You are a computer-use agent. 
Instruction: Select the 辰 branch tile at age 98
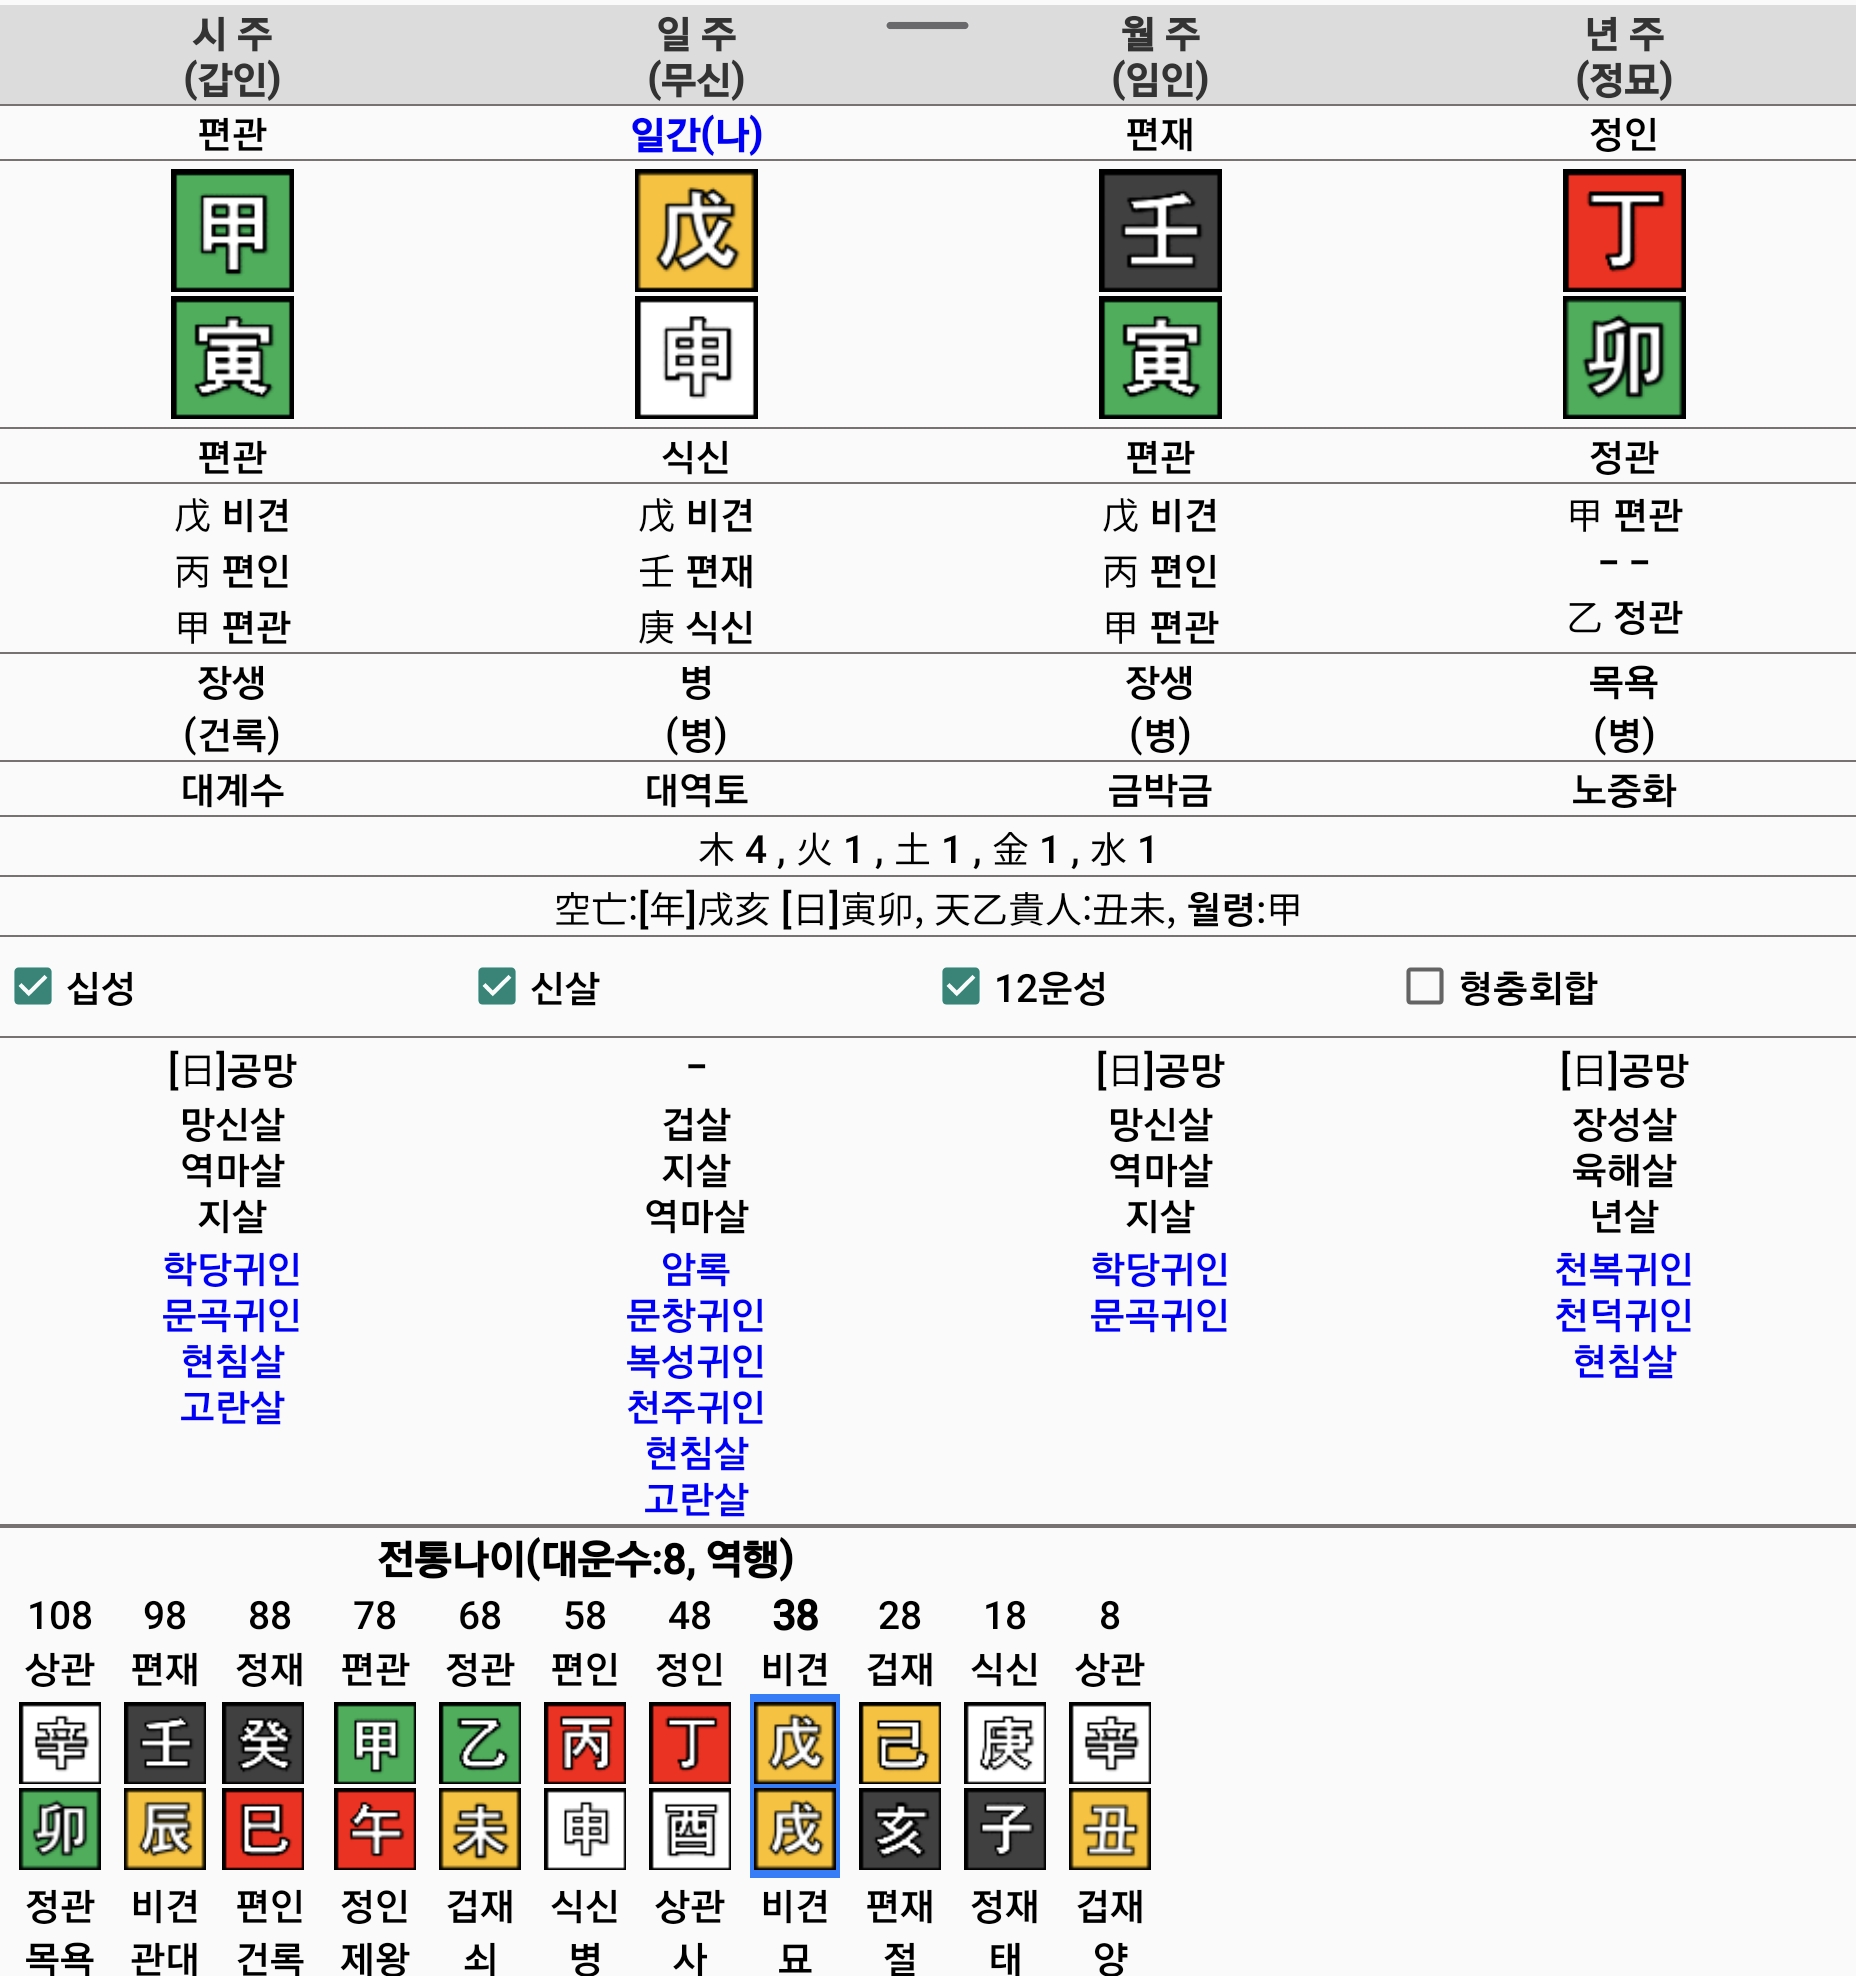pos(165,1829)
